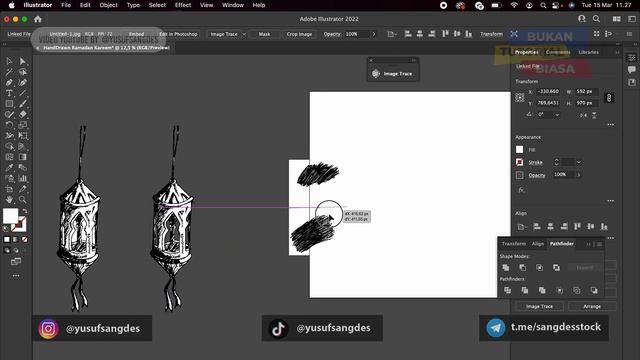Click the large Fill box in the toolbox

pos(11,216)
